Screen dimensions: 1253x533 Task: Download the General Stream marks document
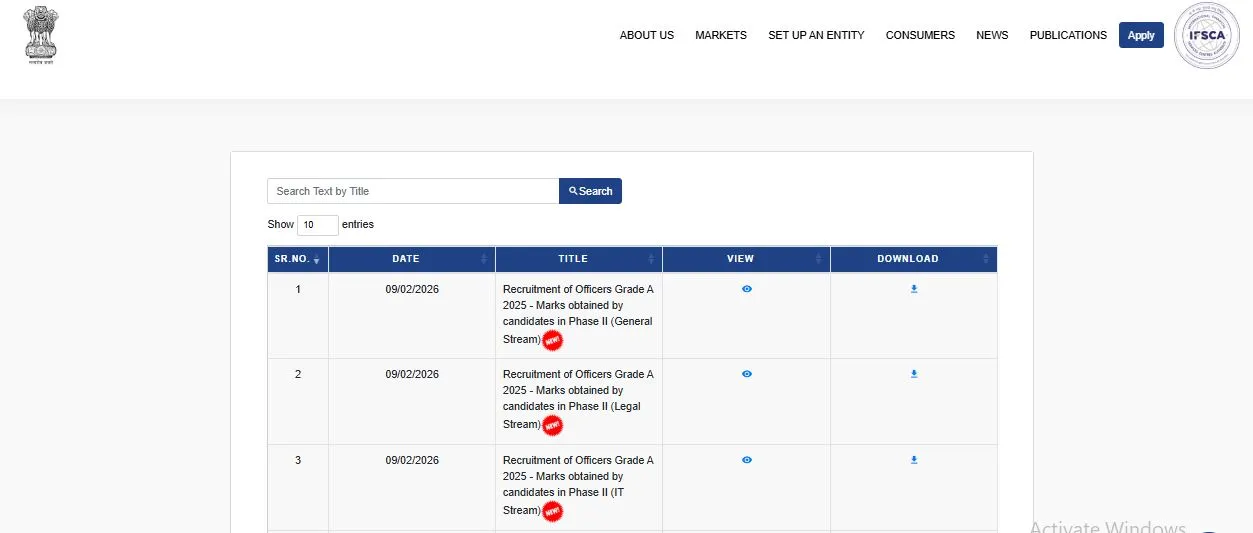click(913, 289)
